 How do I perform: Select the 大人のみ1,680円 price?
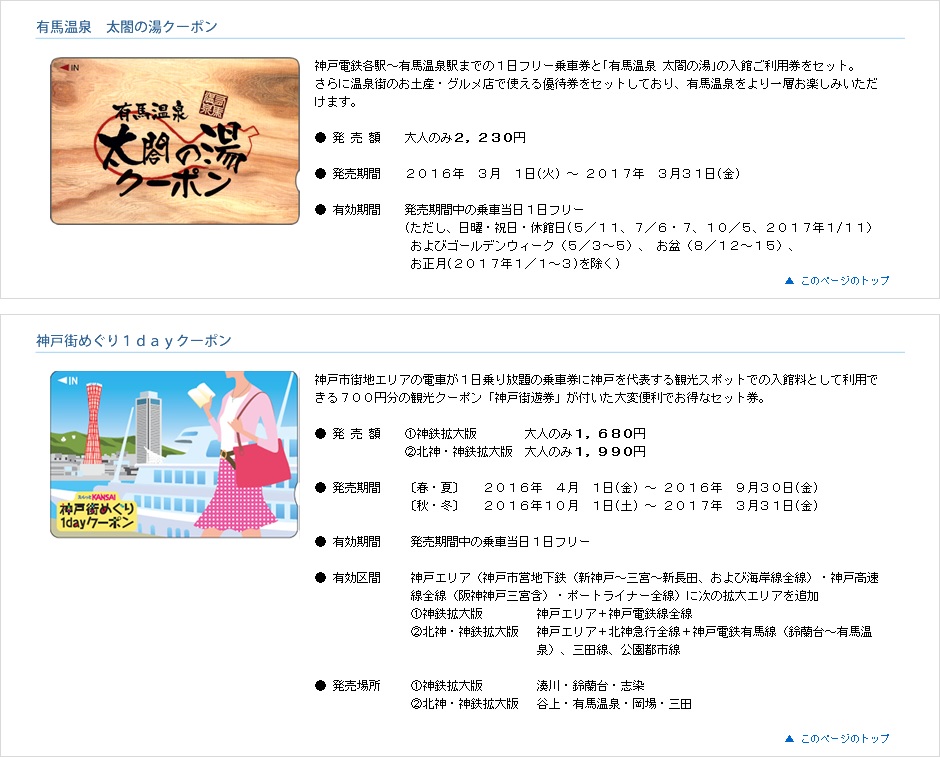pos(585,433)
